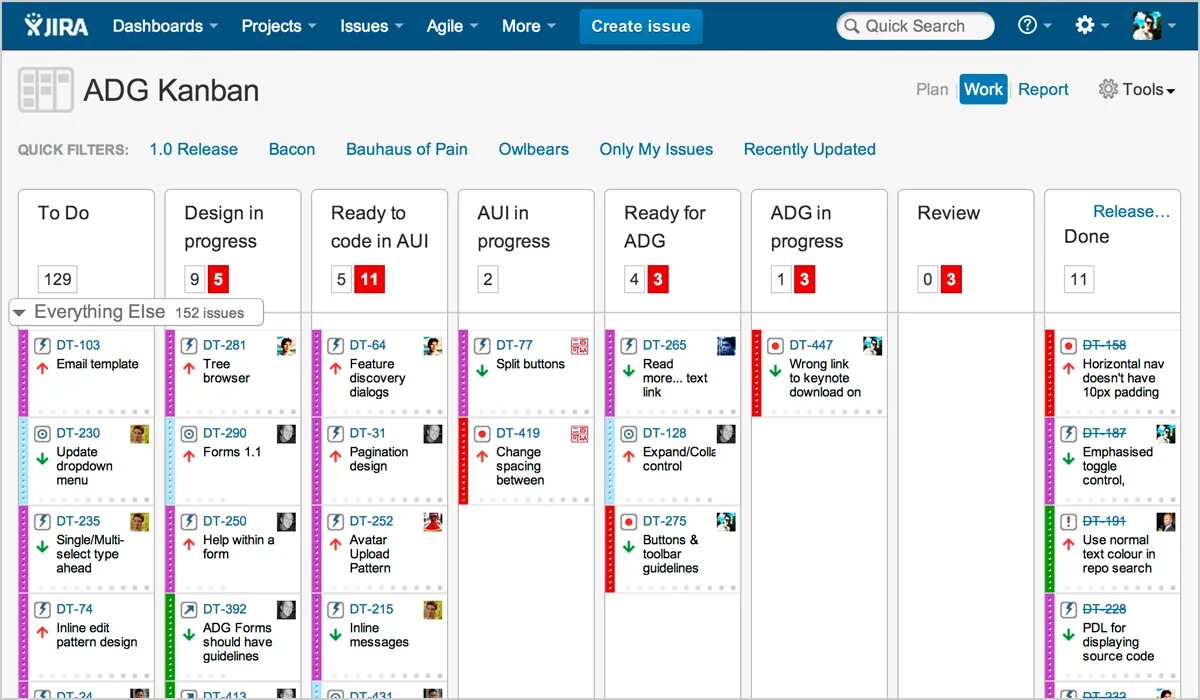Switch to the Report view
The image size is (1200, 700).
pos(1043,90)
